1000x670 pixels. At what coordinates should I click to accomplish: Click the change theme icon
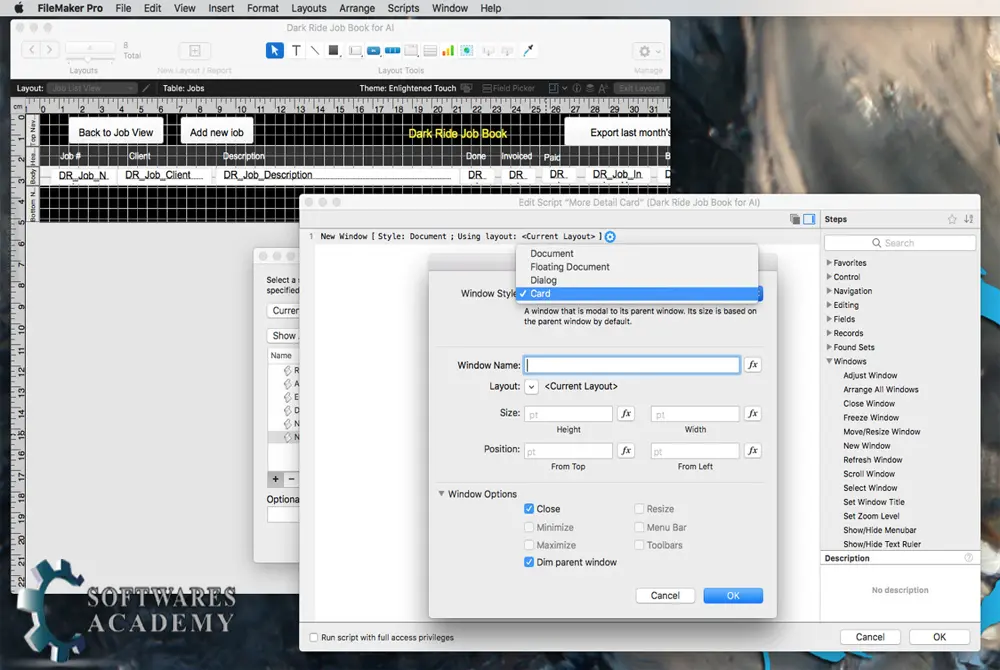click(467, 88)
